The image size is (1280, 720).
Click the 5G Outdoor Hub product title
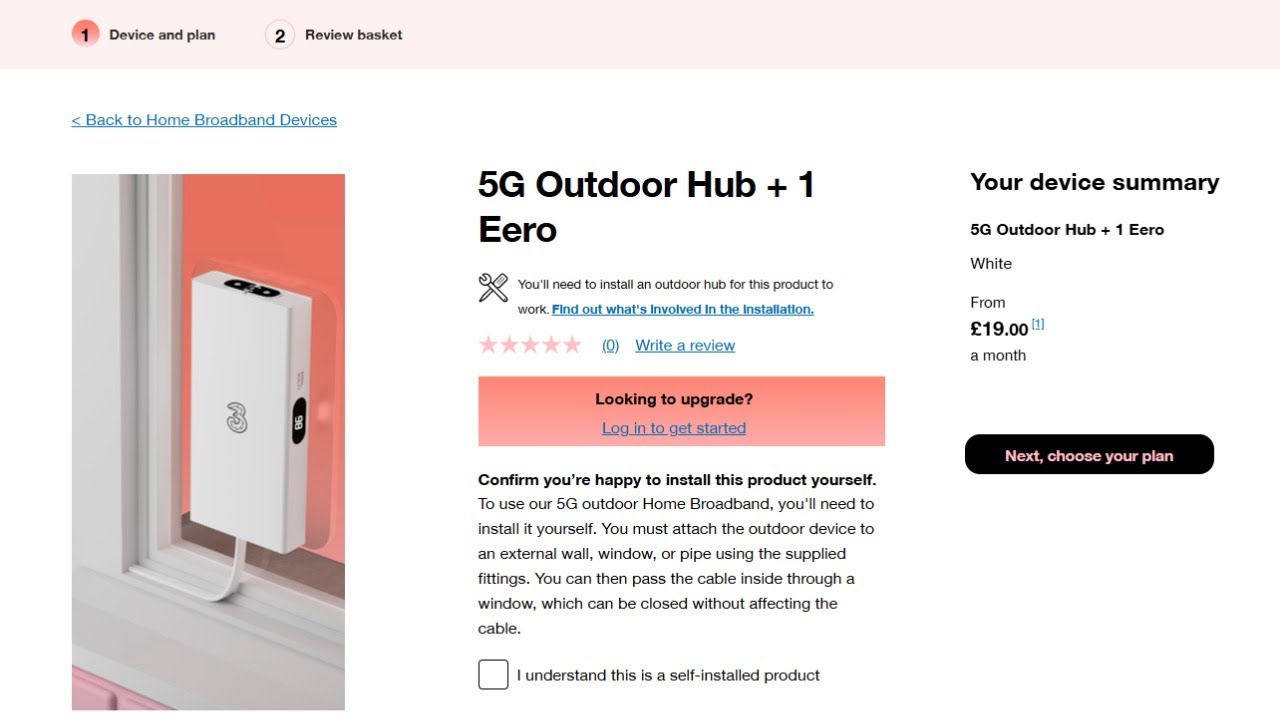tap(646, 207)
